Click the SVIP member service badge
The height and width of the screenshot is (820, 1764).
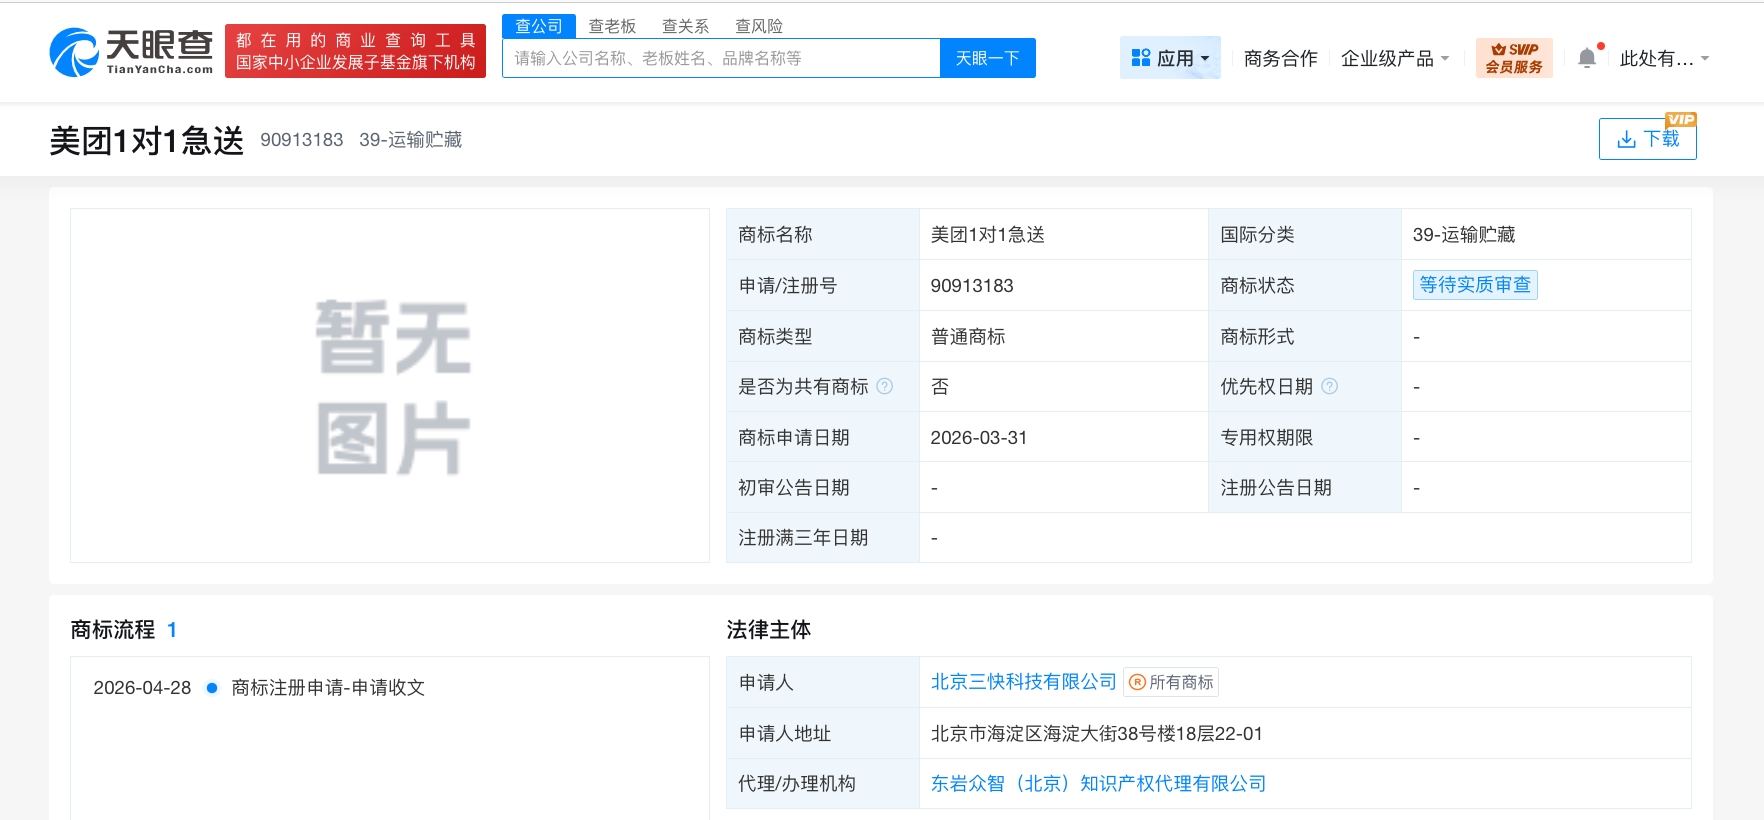pyautogui.click(x=1514, y=58)
